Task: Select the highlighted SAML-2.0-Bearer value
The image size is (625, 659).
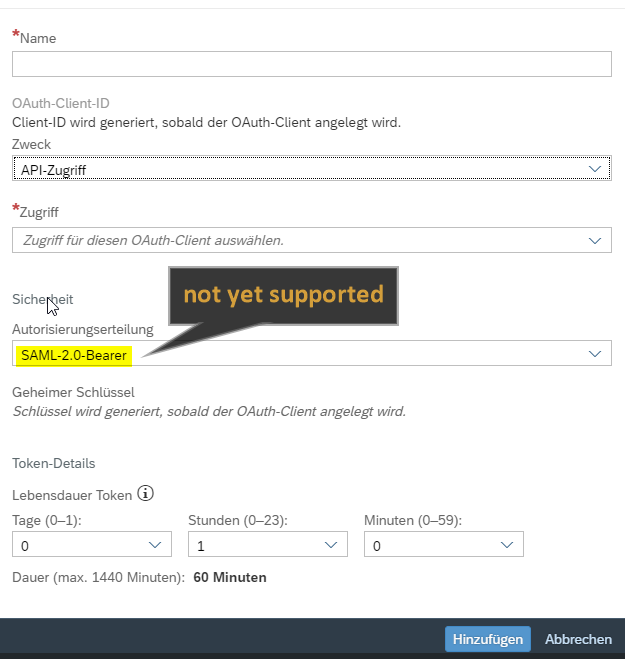Action: pyautogui.click(x=73, y=354)
